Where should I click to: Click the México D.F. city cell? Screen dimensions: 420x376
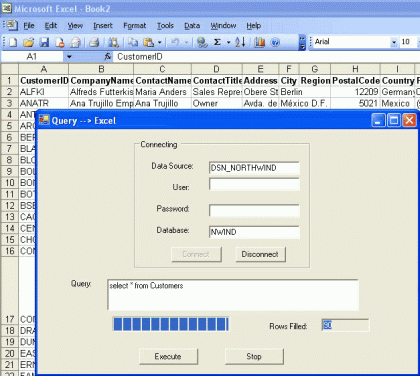point(289,103)
